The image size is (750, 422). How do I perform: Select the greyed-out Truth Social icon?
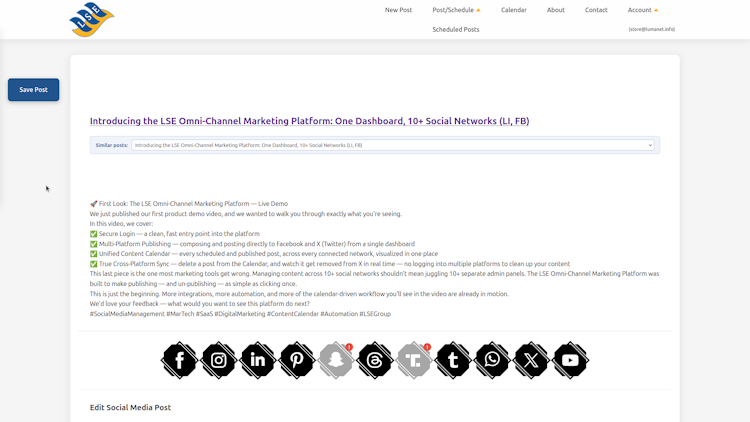[414, 360]
